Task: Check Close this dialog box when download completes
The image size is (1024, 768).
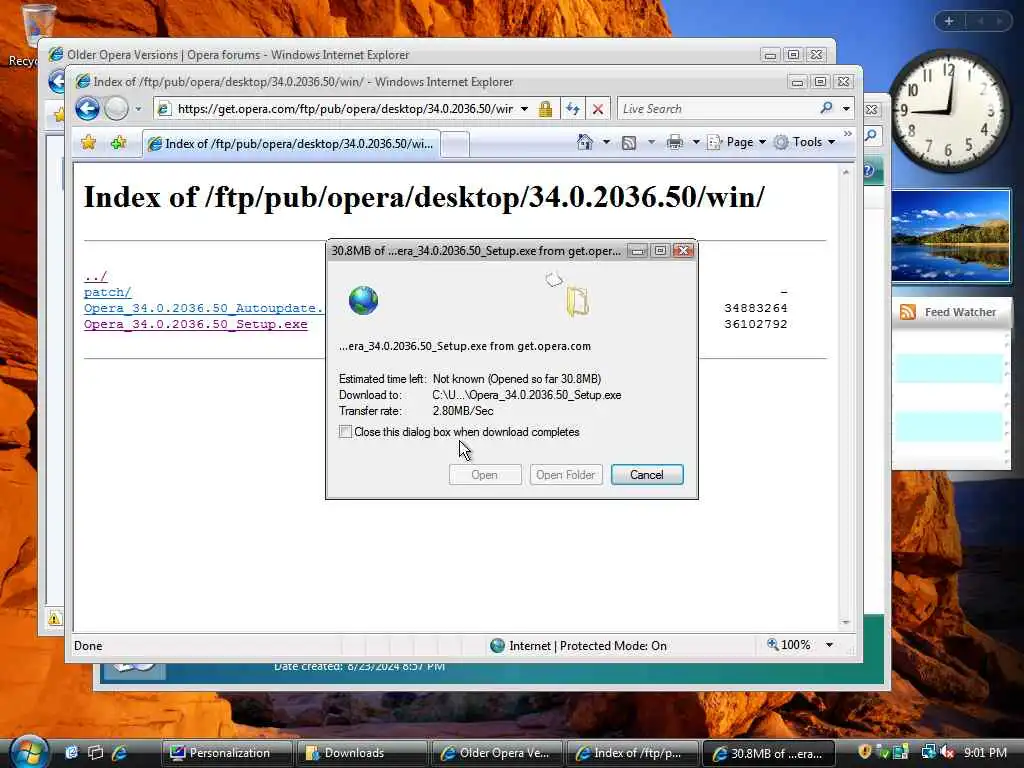Action: click(345, 432)
